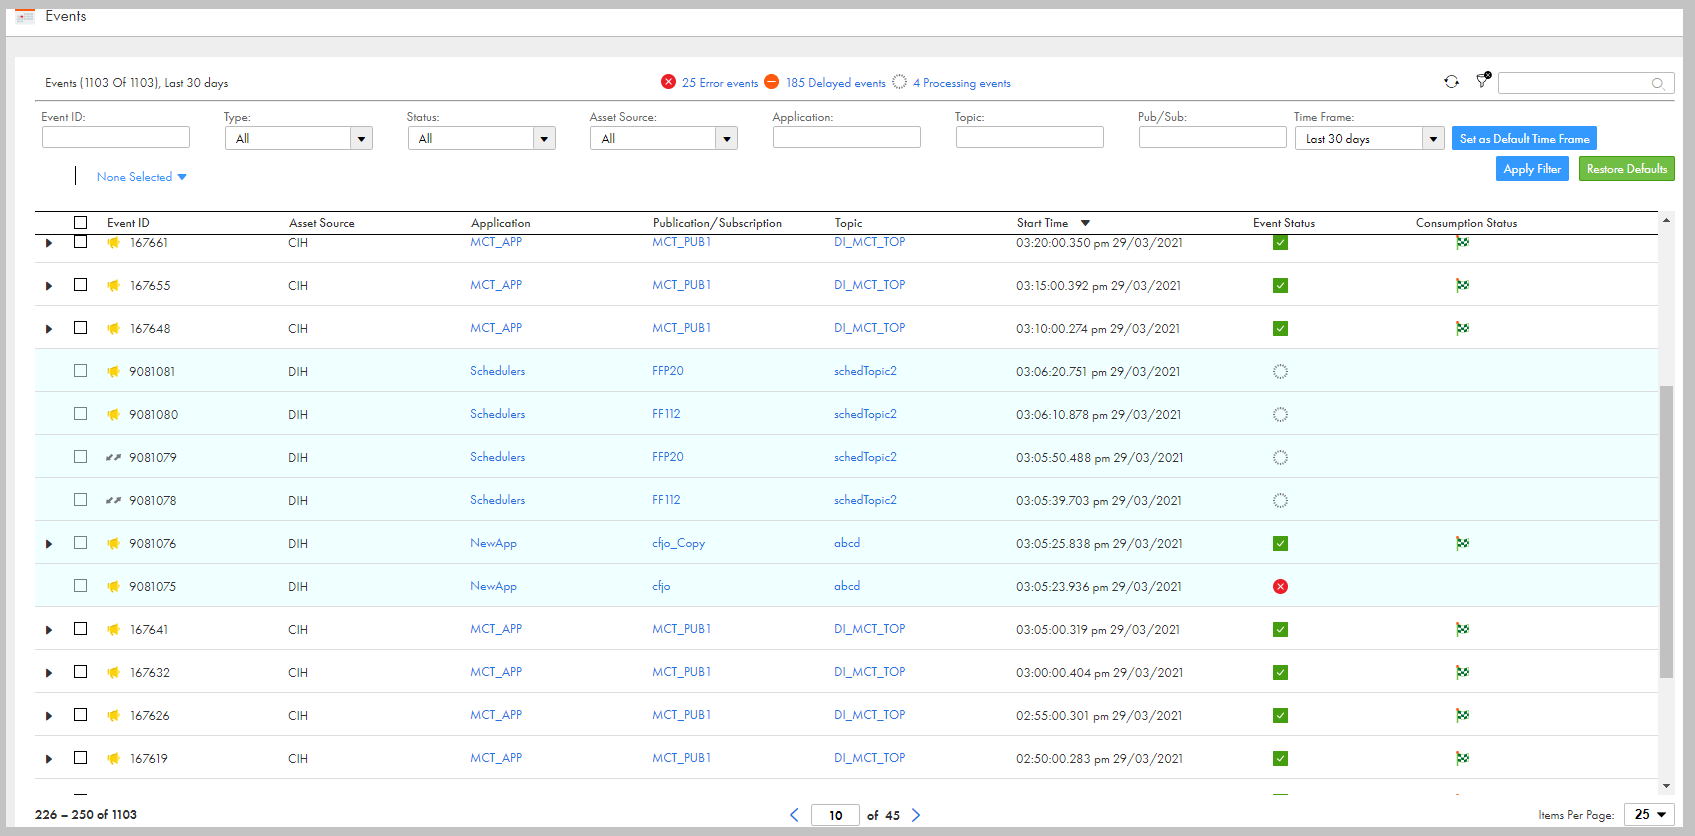Click the processing events spinner icon

tap(899, 82)
